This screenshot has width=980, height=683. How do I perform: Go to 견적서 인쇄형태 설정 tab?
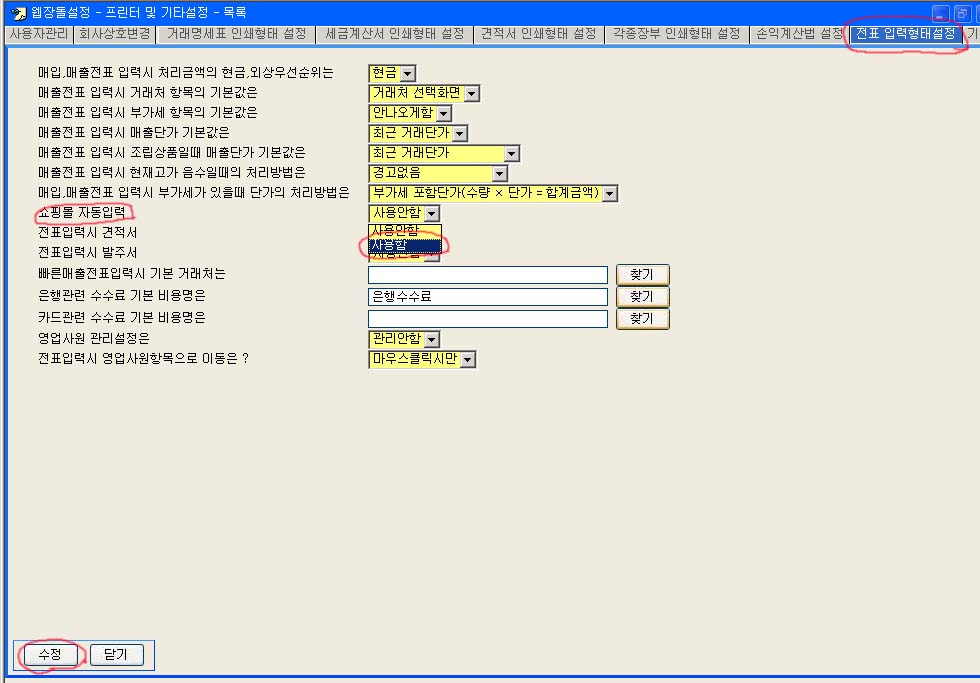pyautogui.click(x=538, y=34)
